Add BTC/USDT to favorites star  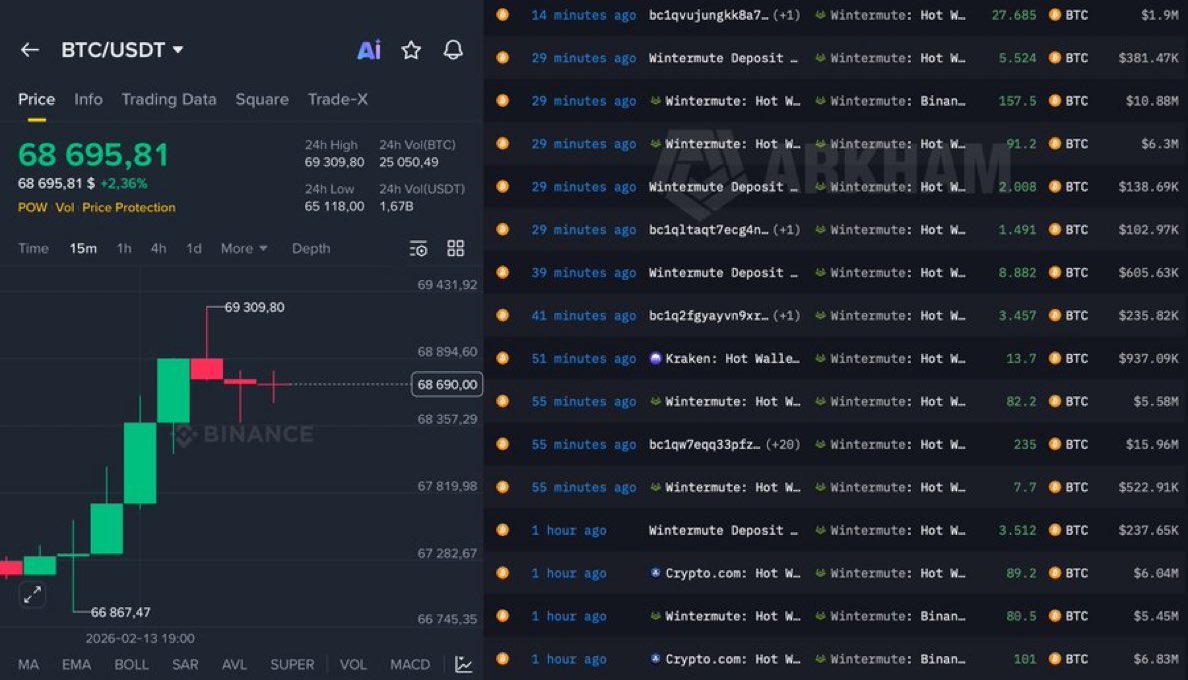coord(411,50)
